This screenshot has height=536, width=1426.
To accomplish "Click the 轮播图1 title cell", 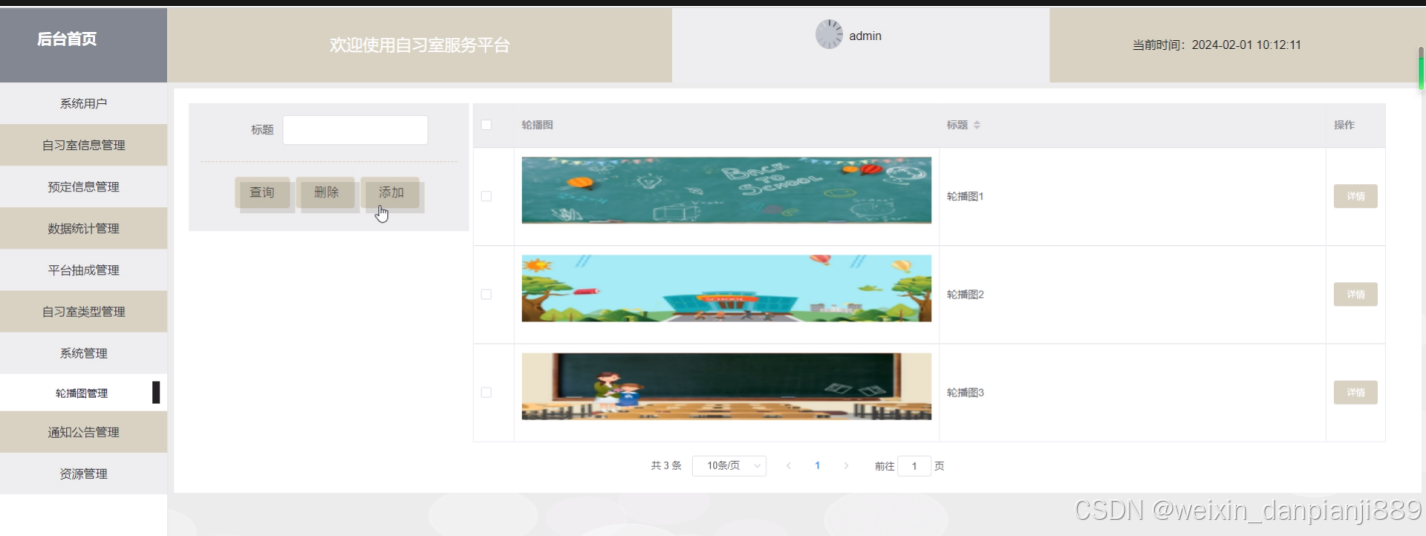I will click(x=966, y=197).
